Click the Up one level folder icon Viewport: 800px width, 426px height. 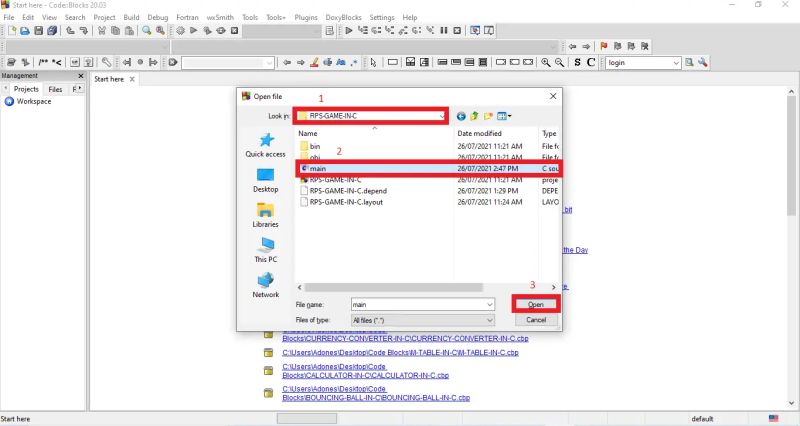(474, 116)
